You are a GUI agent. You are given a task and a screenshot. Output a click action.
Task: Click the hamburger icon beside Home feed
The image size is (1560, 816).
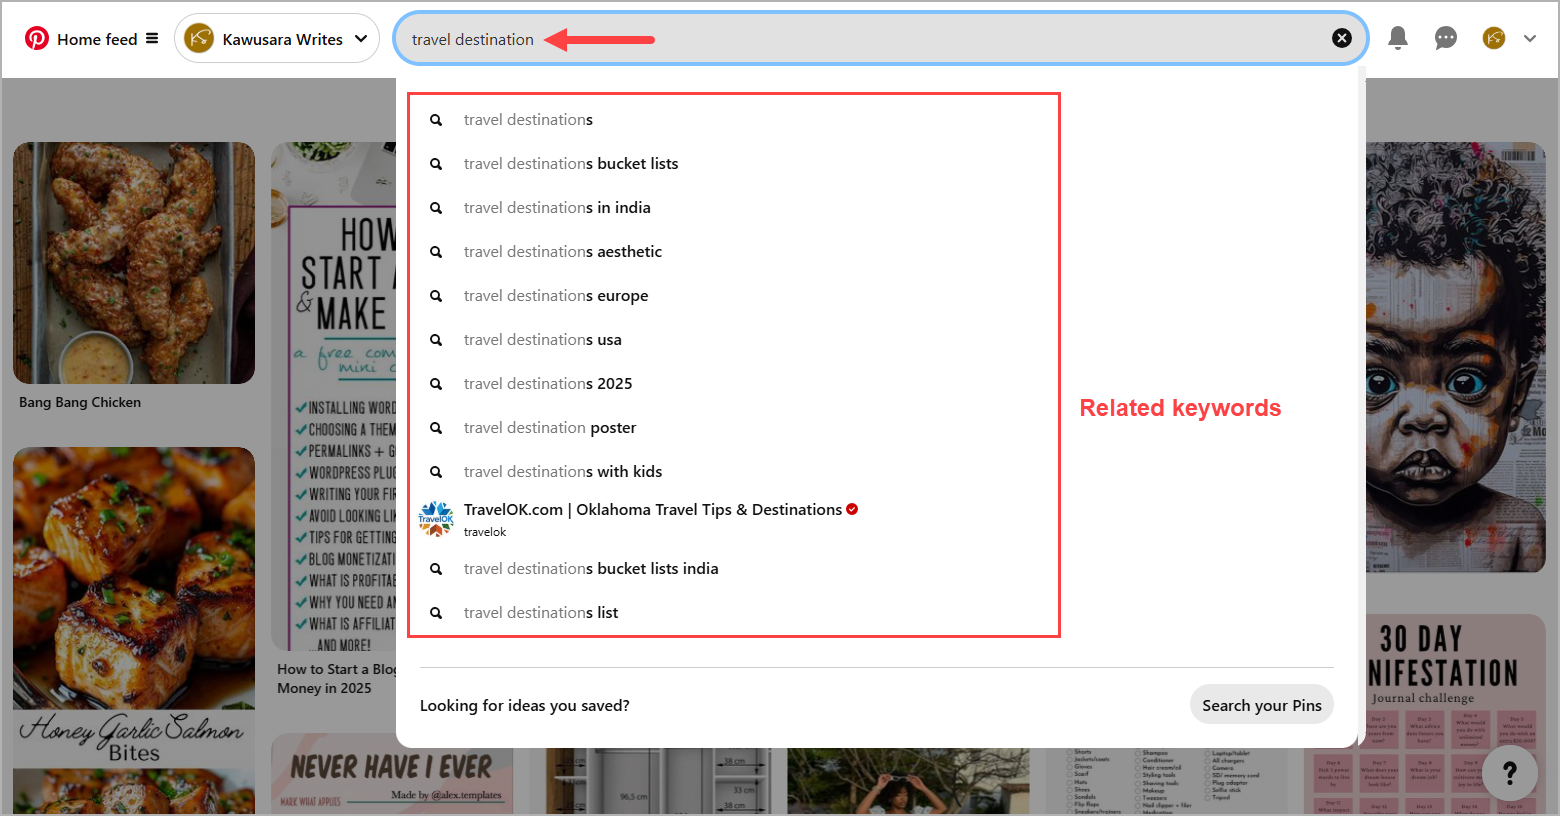pyautogui.click(x=152, y=38)
